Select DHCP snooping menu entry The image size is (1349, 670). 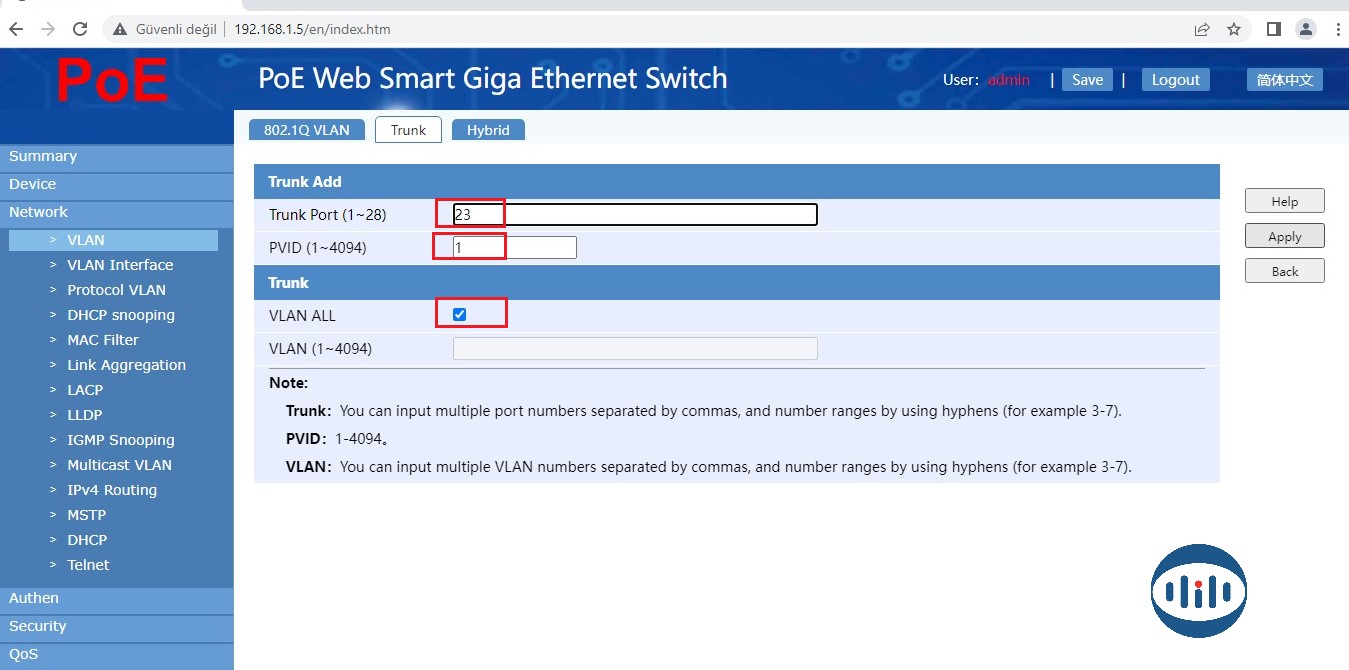click(121, 315)
